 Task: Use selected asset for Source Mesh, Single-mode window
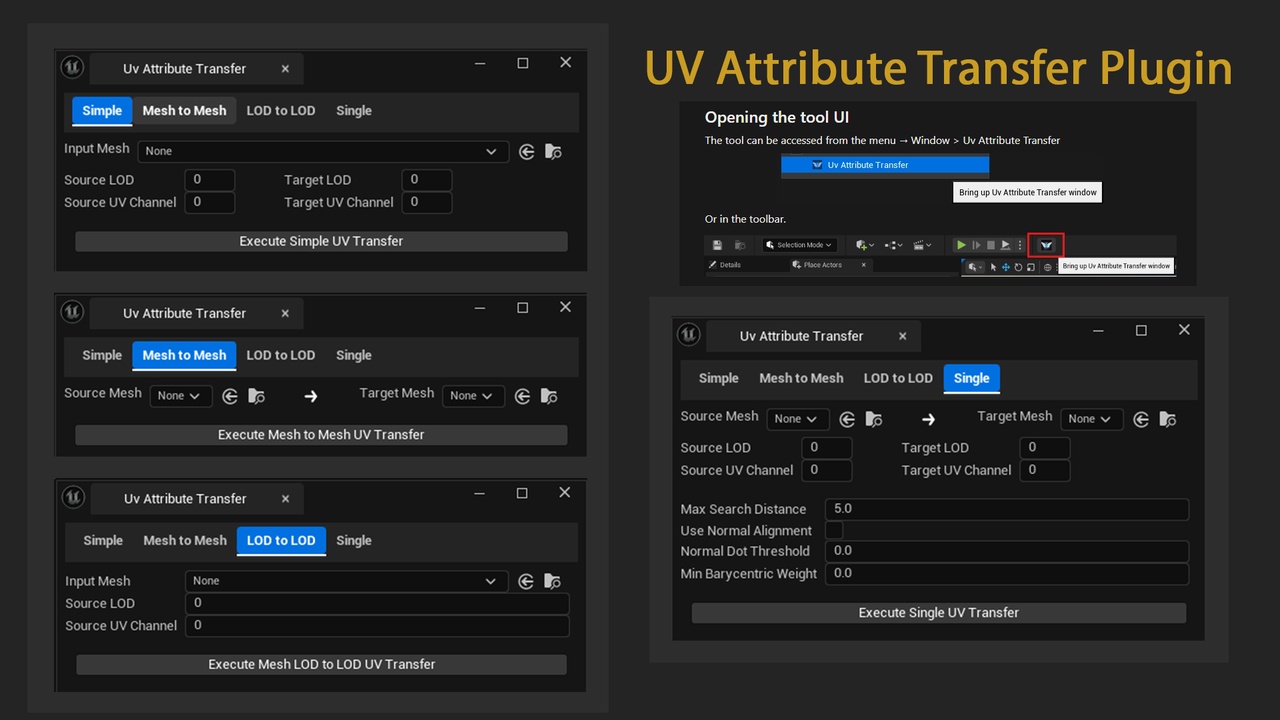847,419
